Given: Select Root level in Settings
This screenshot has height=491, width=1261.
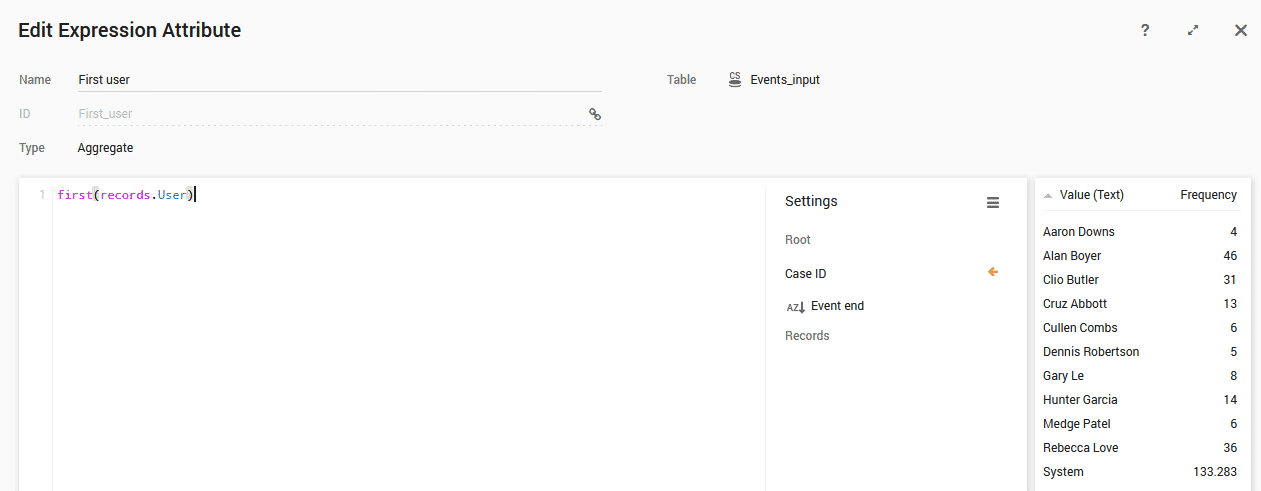Looking at the screenshot, I should point(798,240).
